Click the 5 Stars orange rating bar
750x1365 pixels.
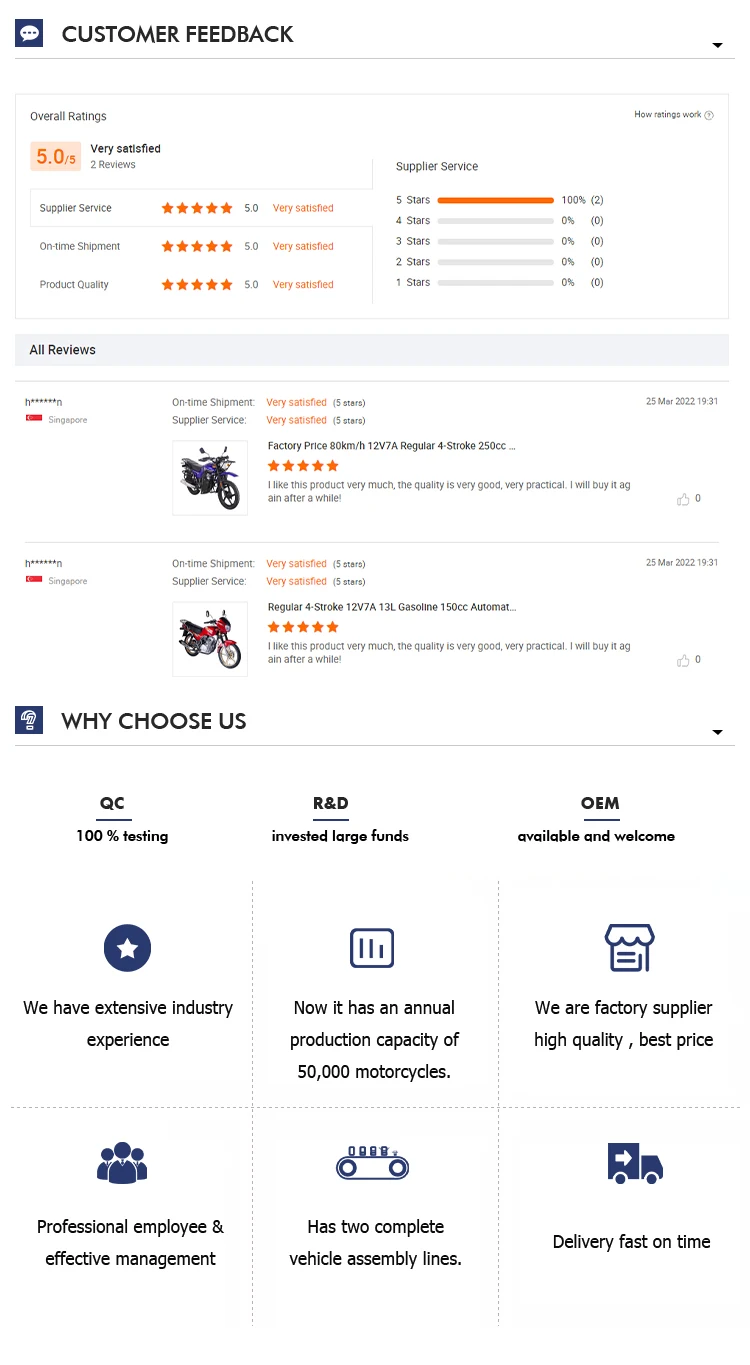[x=495, y=200]
